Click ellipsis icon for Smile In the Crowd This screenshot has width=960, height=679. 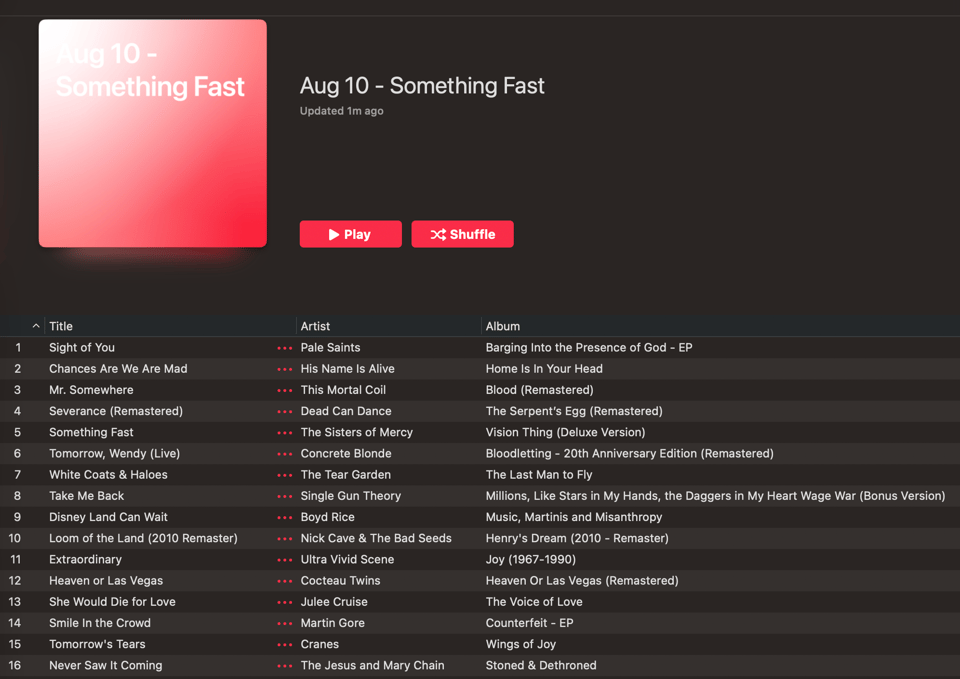click(x=285, y=624)
